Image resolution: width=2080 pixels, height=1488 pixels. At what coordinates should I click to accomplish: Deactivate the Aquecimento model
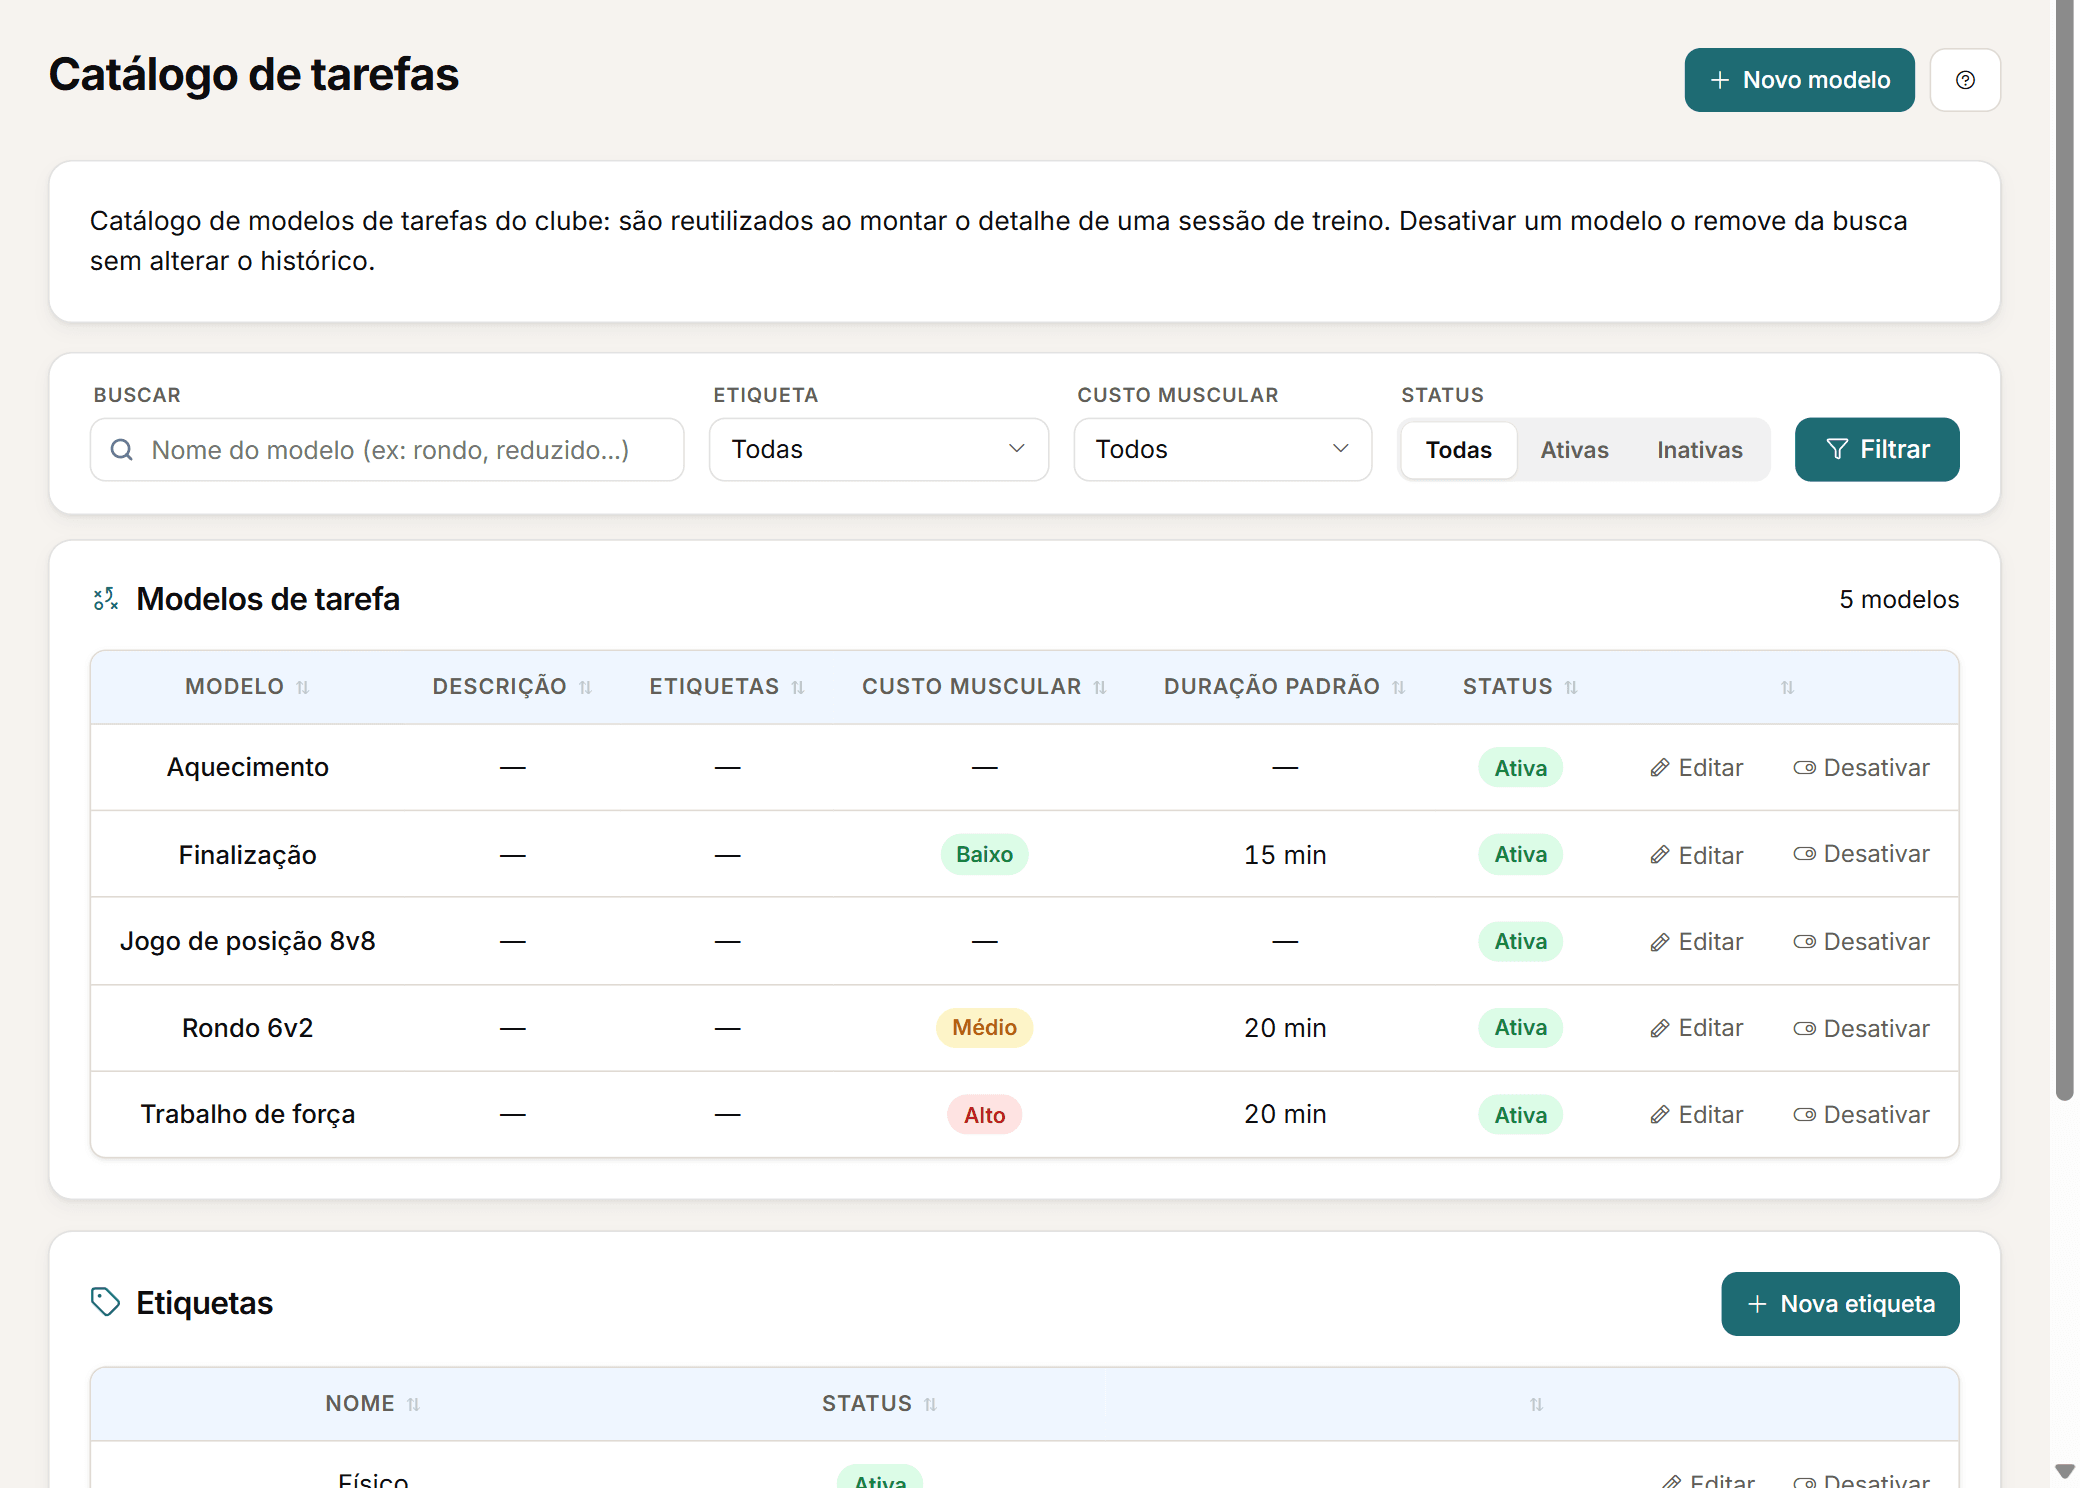click(1861, 768)
